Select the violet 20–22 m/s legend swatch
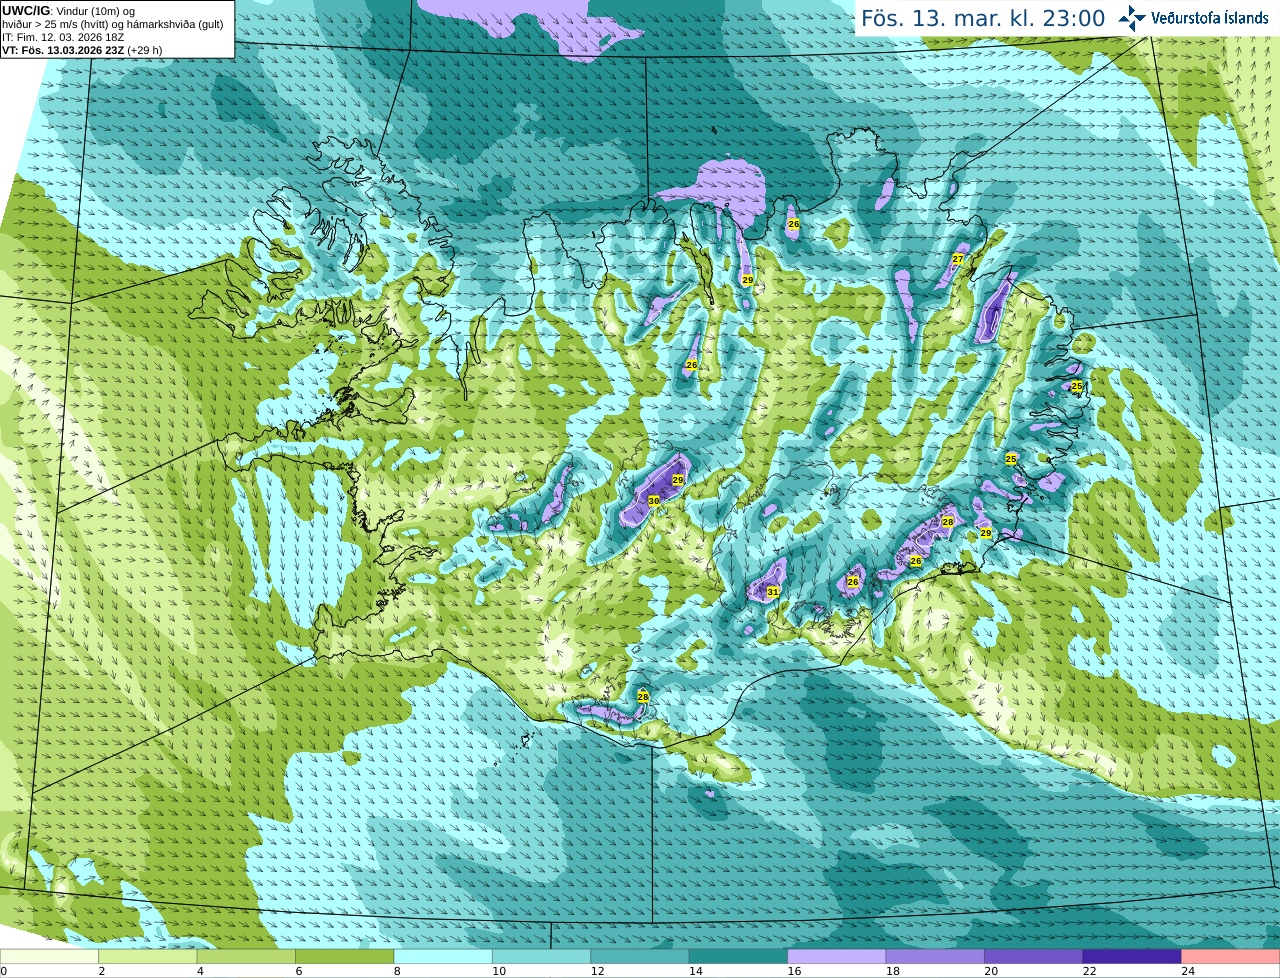 tap(1033, 956)
